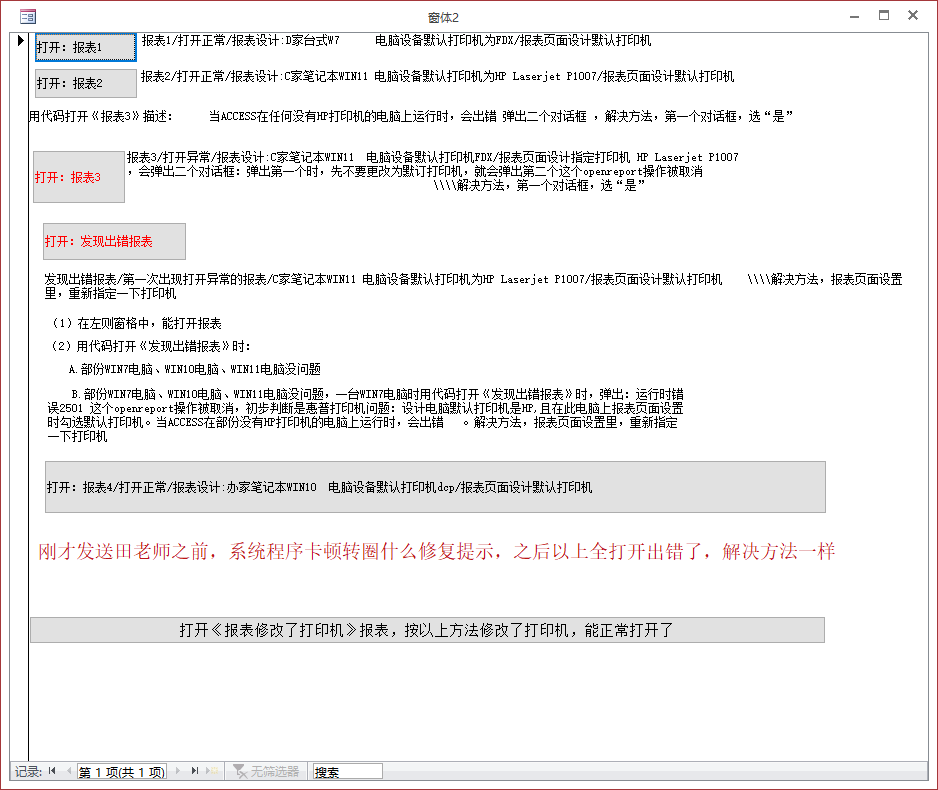This screenshot has height=790, width=938.
Task: Click the record selector arrow beside 报表1
Action: click(20, 40)
